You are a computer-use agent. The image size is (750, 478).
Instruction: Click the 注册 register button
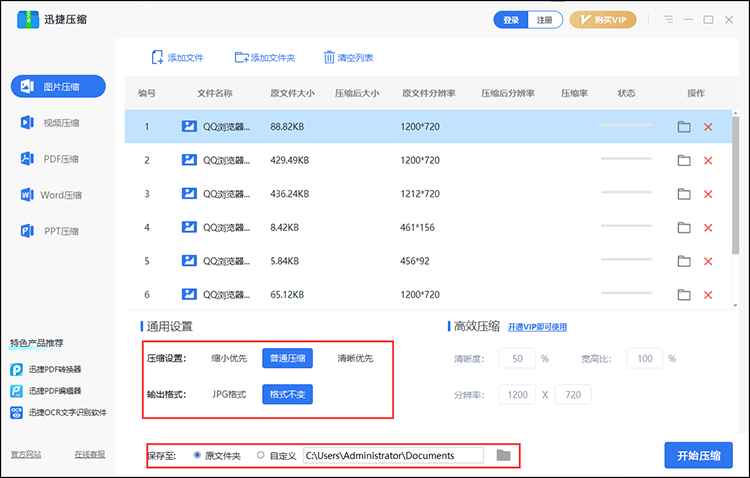click(545, 20)
